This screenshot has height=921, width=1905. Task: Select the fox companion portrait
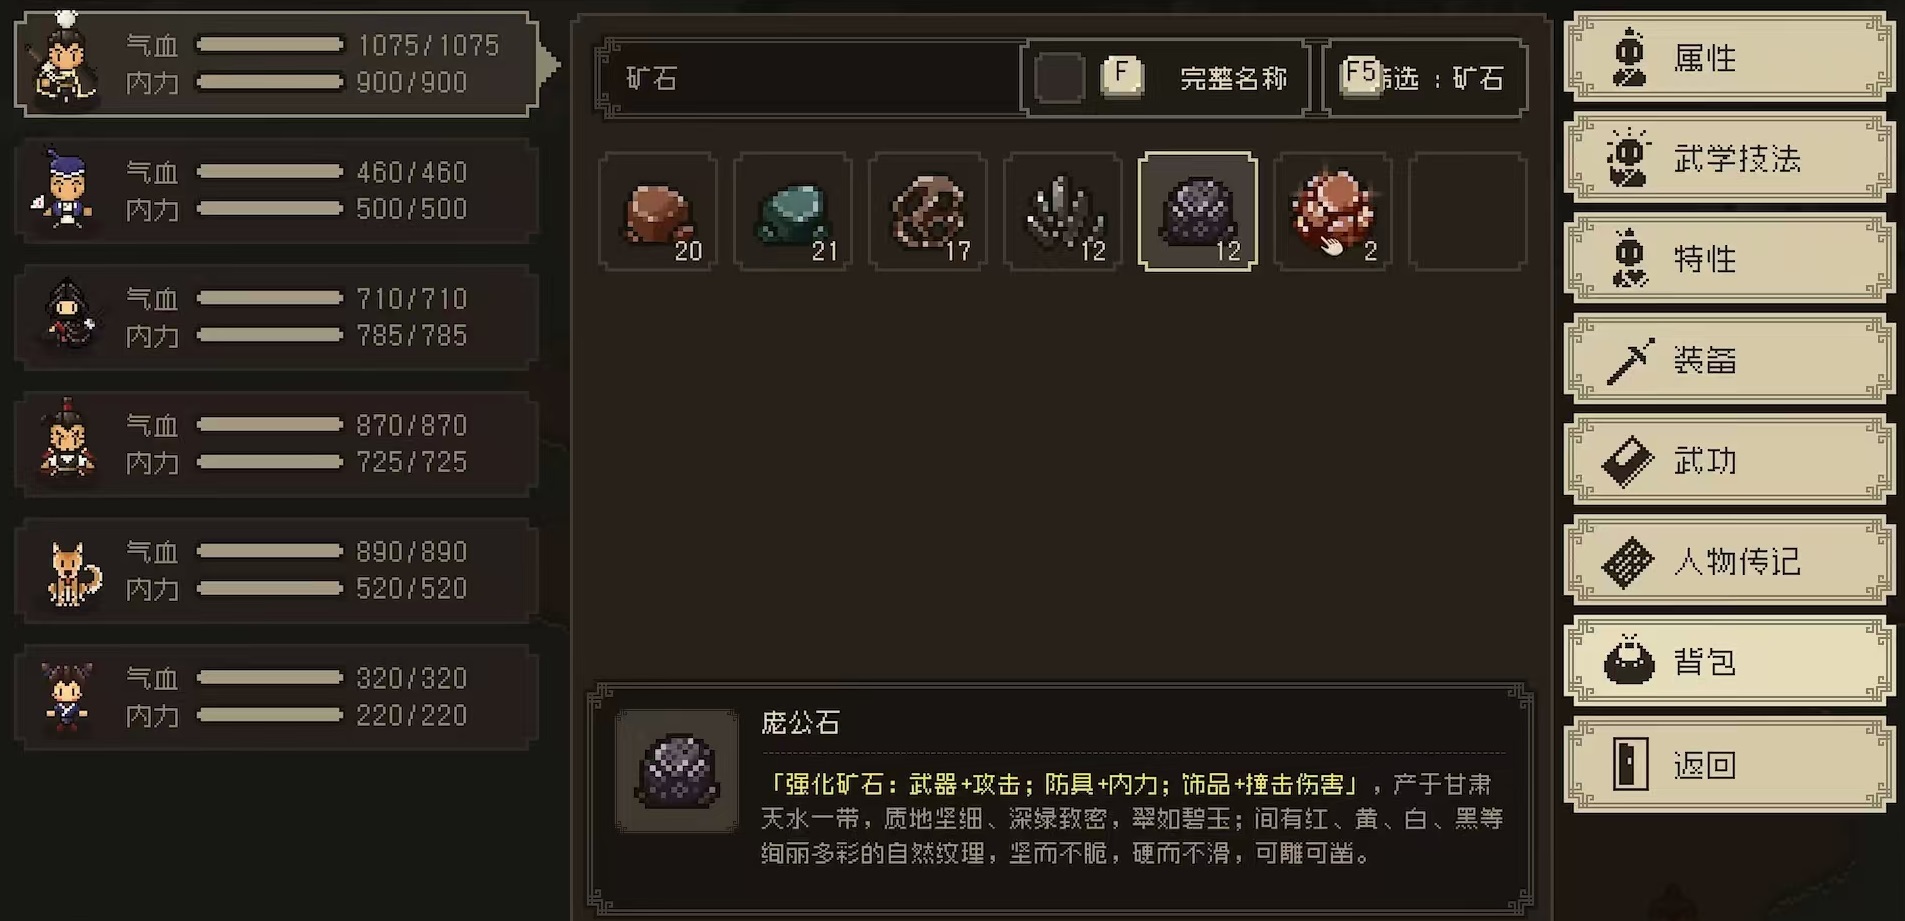70,572
